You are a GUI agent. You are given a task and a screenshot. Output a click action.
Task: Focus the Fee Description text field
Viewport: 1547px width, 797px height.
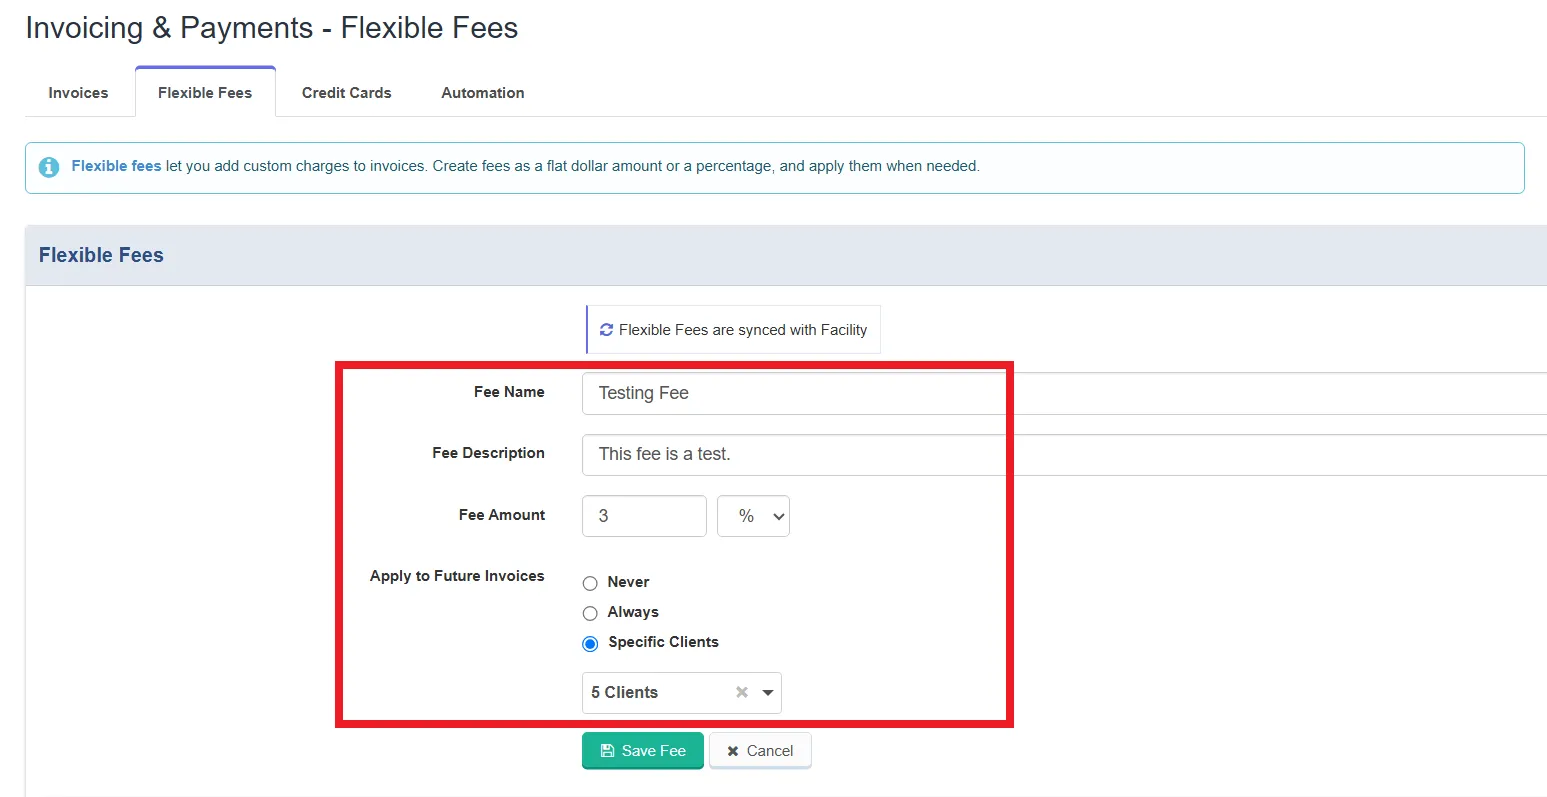tap(1064, 454)
